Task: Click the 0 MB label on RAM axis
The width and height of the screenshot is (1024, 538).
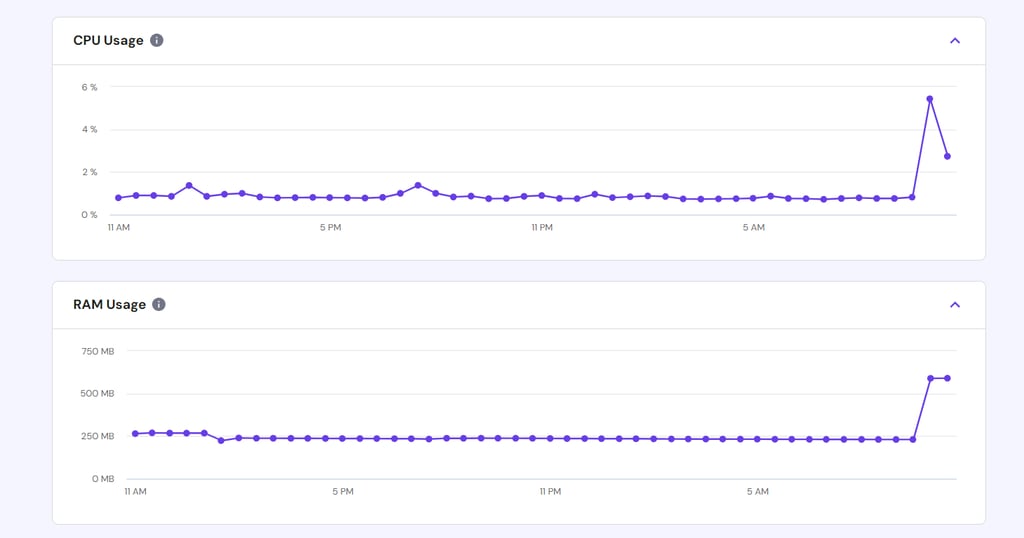Action: [x=103, y=479]
